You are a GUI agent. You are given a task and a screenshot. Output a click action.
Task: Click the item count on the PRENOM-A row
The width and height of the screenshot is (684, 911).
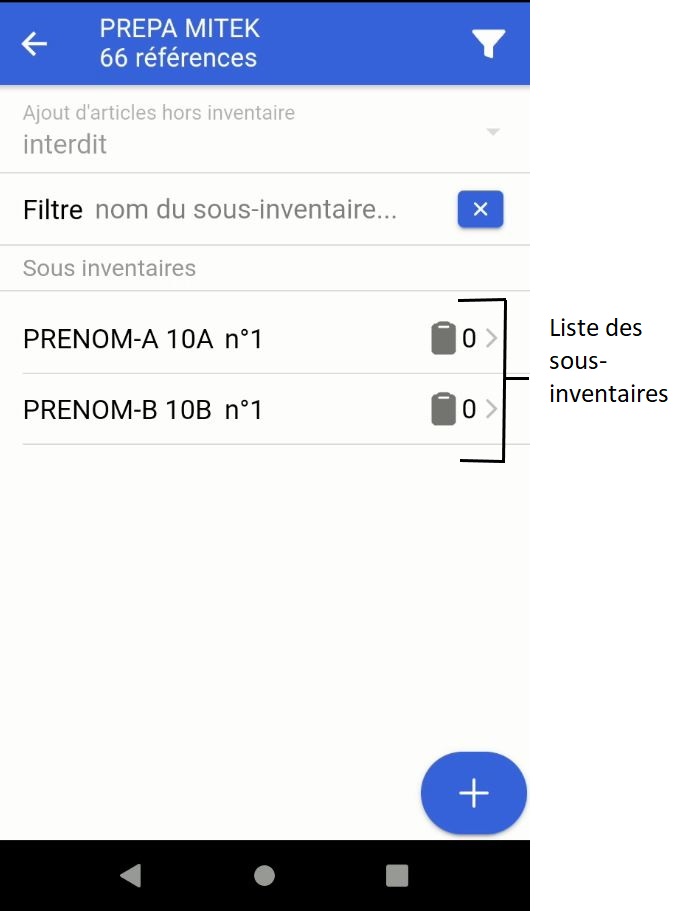pos(469,339)
